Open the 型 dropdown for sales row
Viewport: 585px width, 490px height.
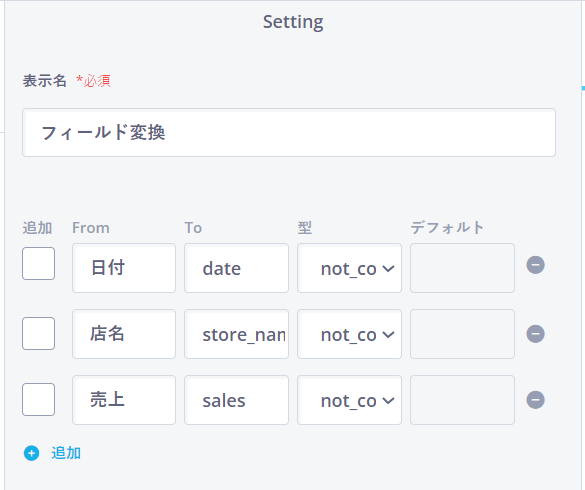pos(349,400)
